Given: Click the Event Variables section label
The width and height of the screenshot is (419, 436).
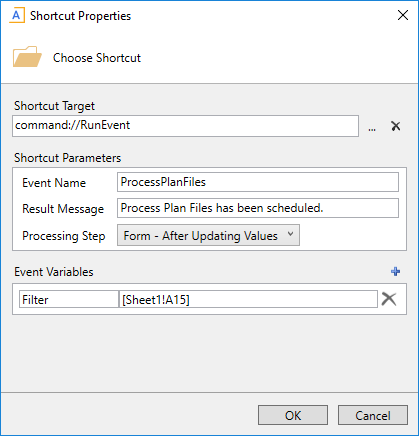Looking at the screenshot, I should coord(54,272).
